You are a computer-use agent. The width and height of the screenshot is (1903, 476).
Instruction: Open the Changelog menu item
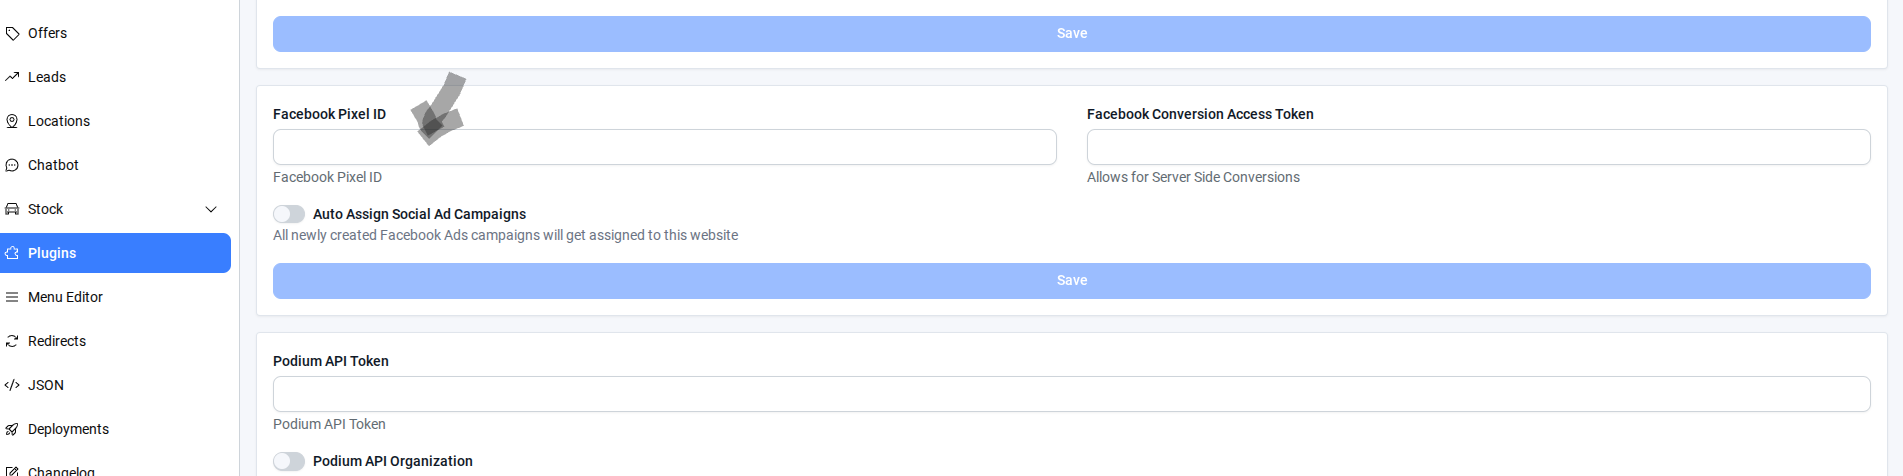[61, 470]
